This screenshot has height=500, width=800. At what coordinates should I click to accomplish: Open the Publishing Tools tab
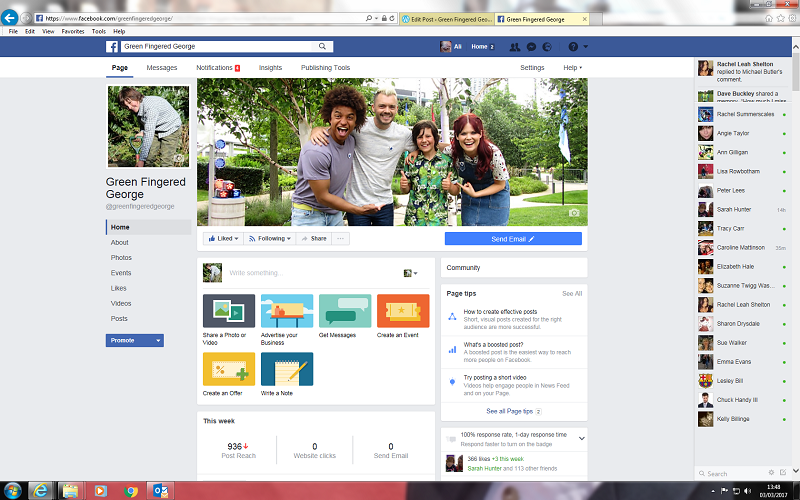pyautogui.click(x=325, y=68)
